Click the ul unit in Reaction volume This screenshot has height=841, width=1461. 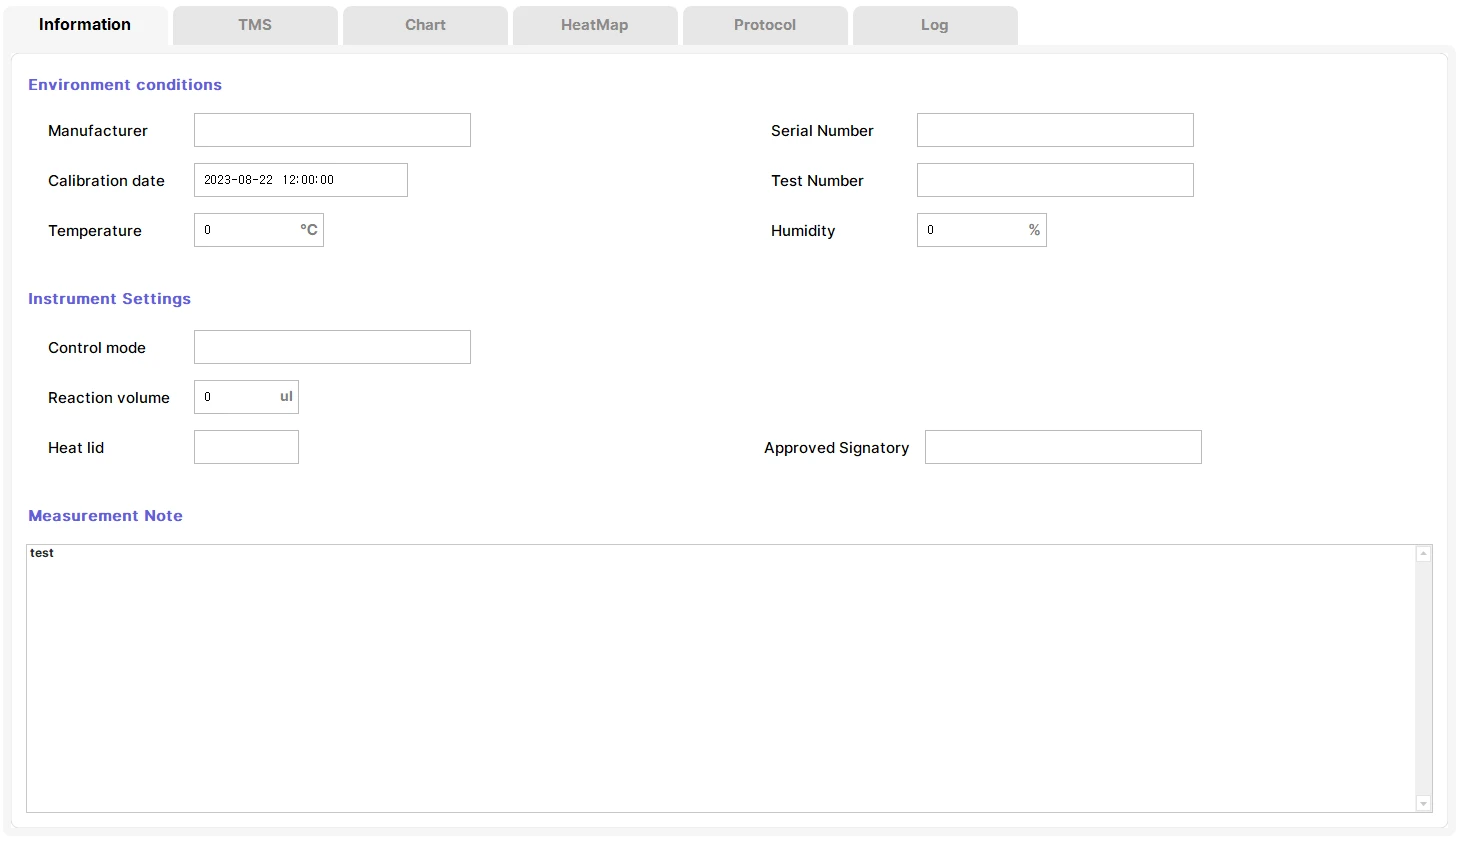(x=286, y=397)
